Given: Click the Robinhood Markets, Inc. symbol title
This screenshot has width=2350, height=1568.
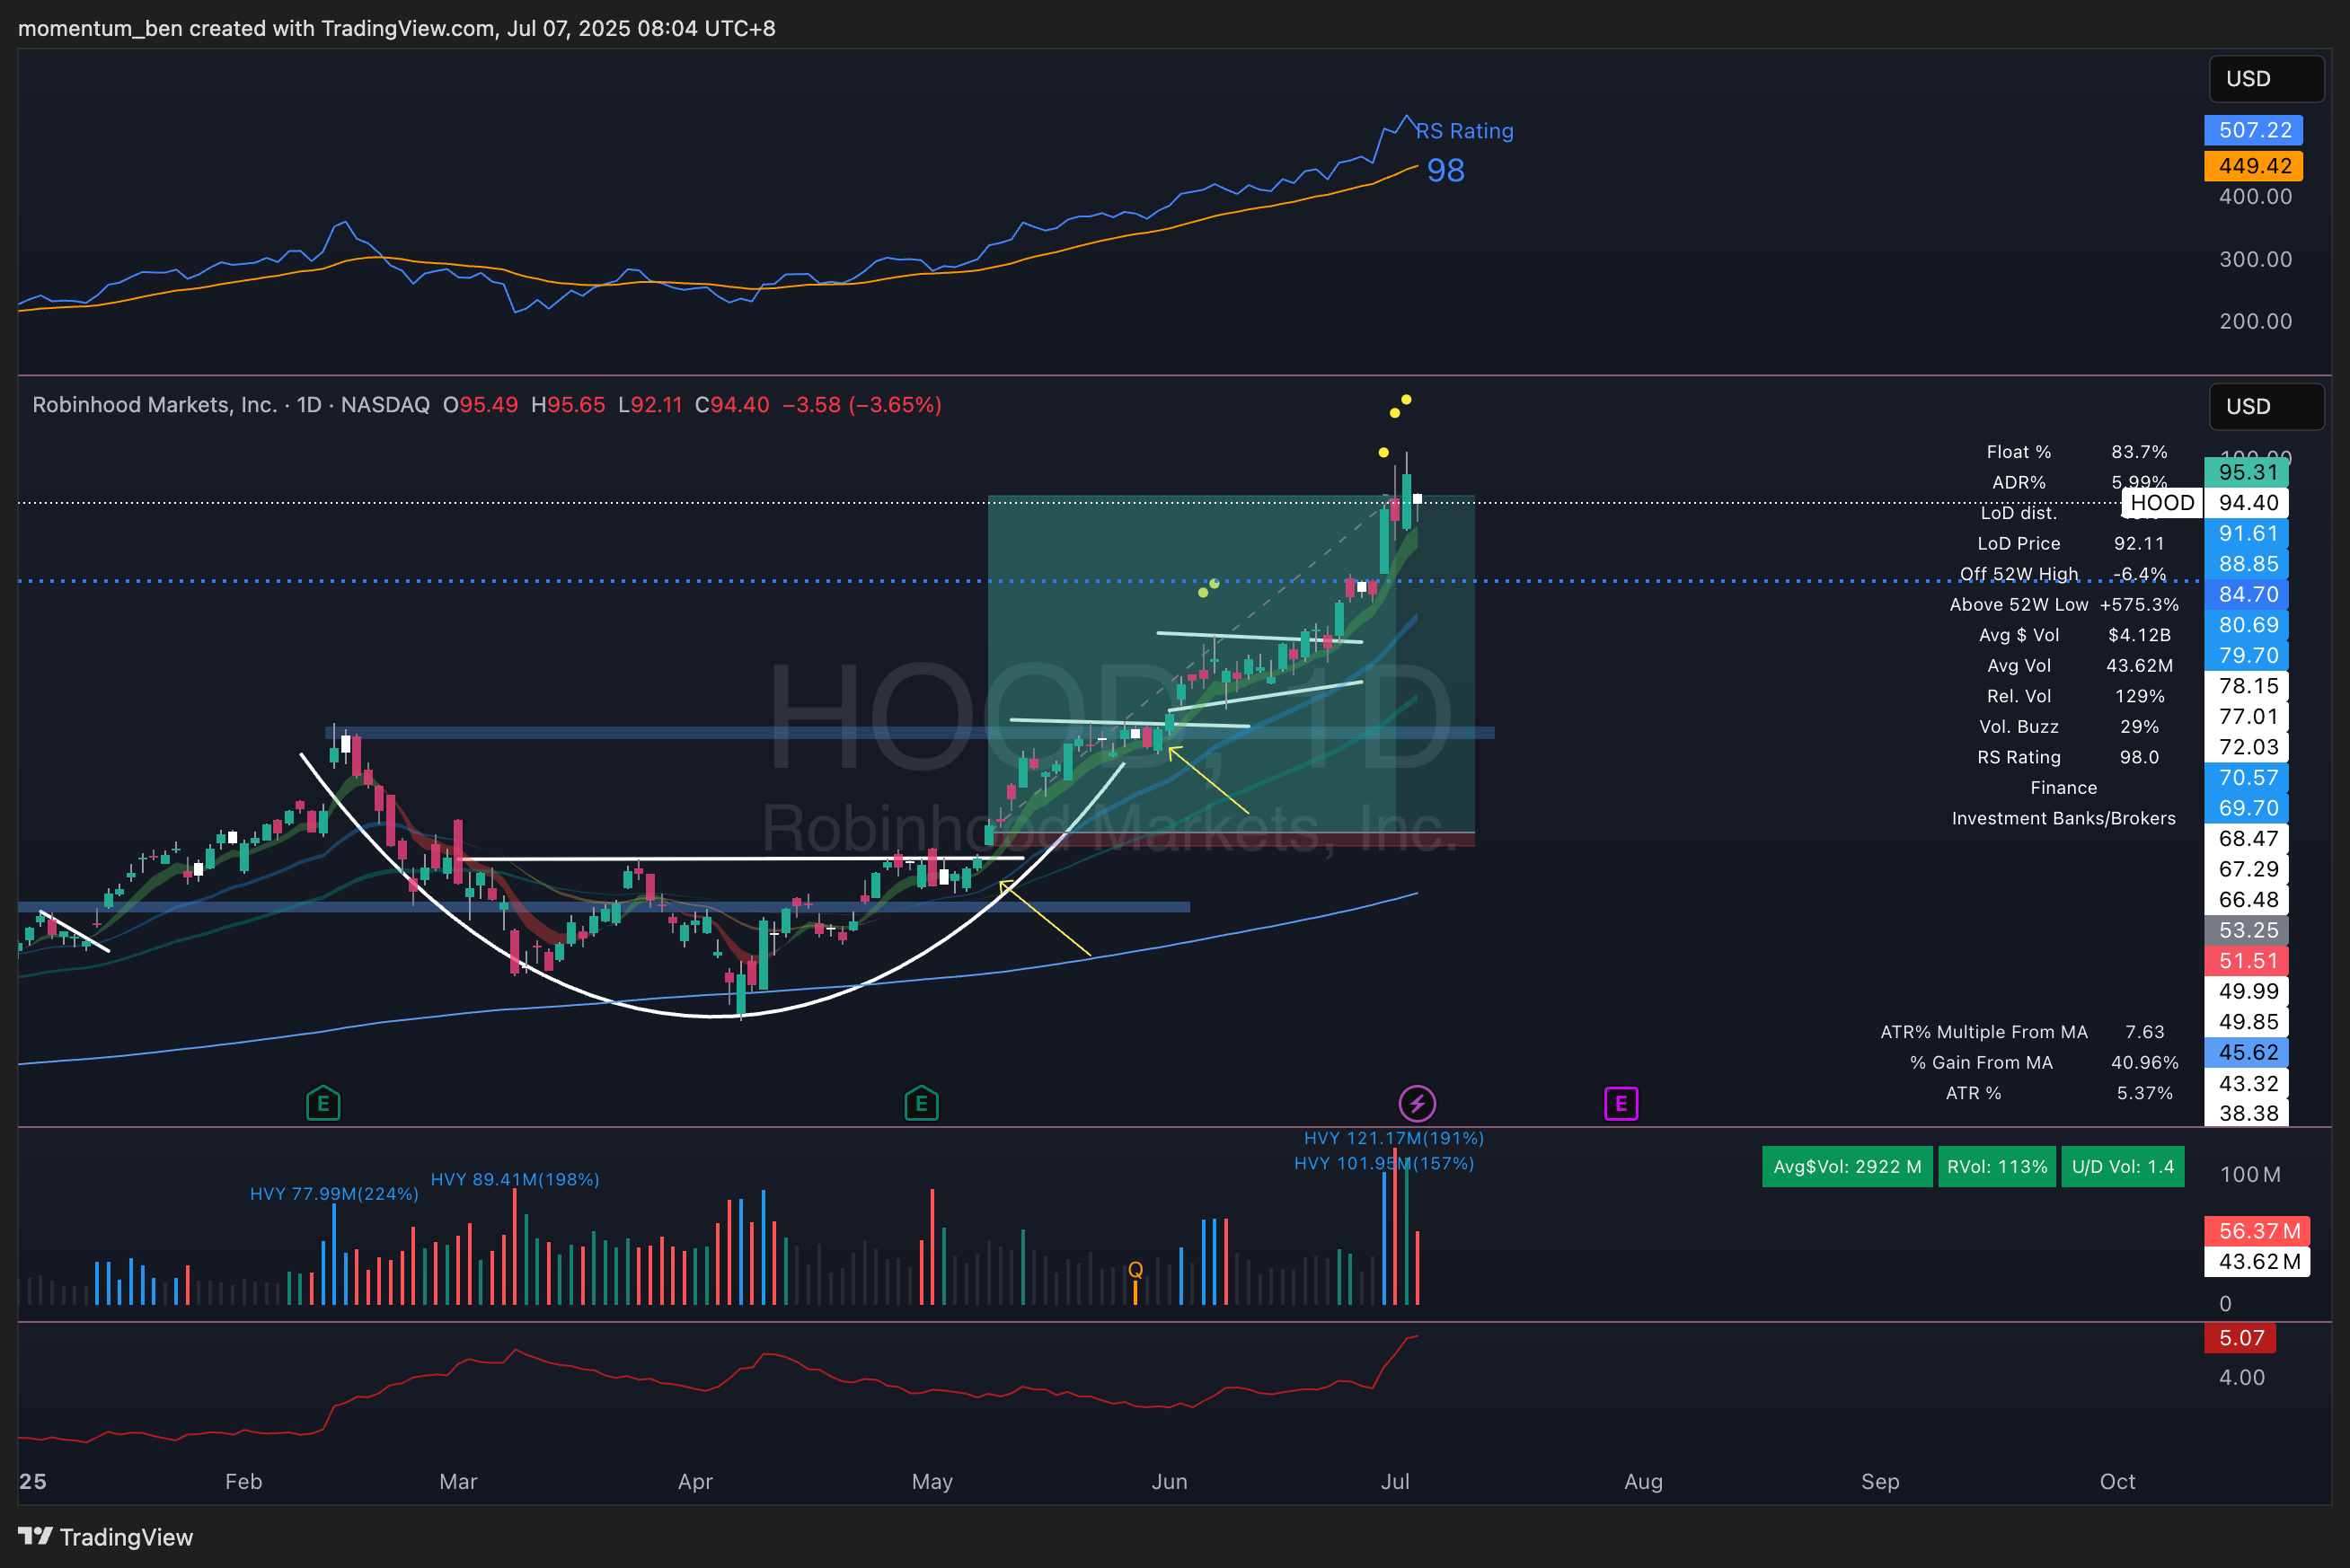Looking at the screenshot, I should [x=155, y=405].
